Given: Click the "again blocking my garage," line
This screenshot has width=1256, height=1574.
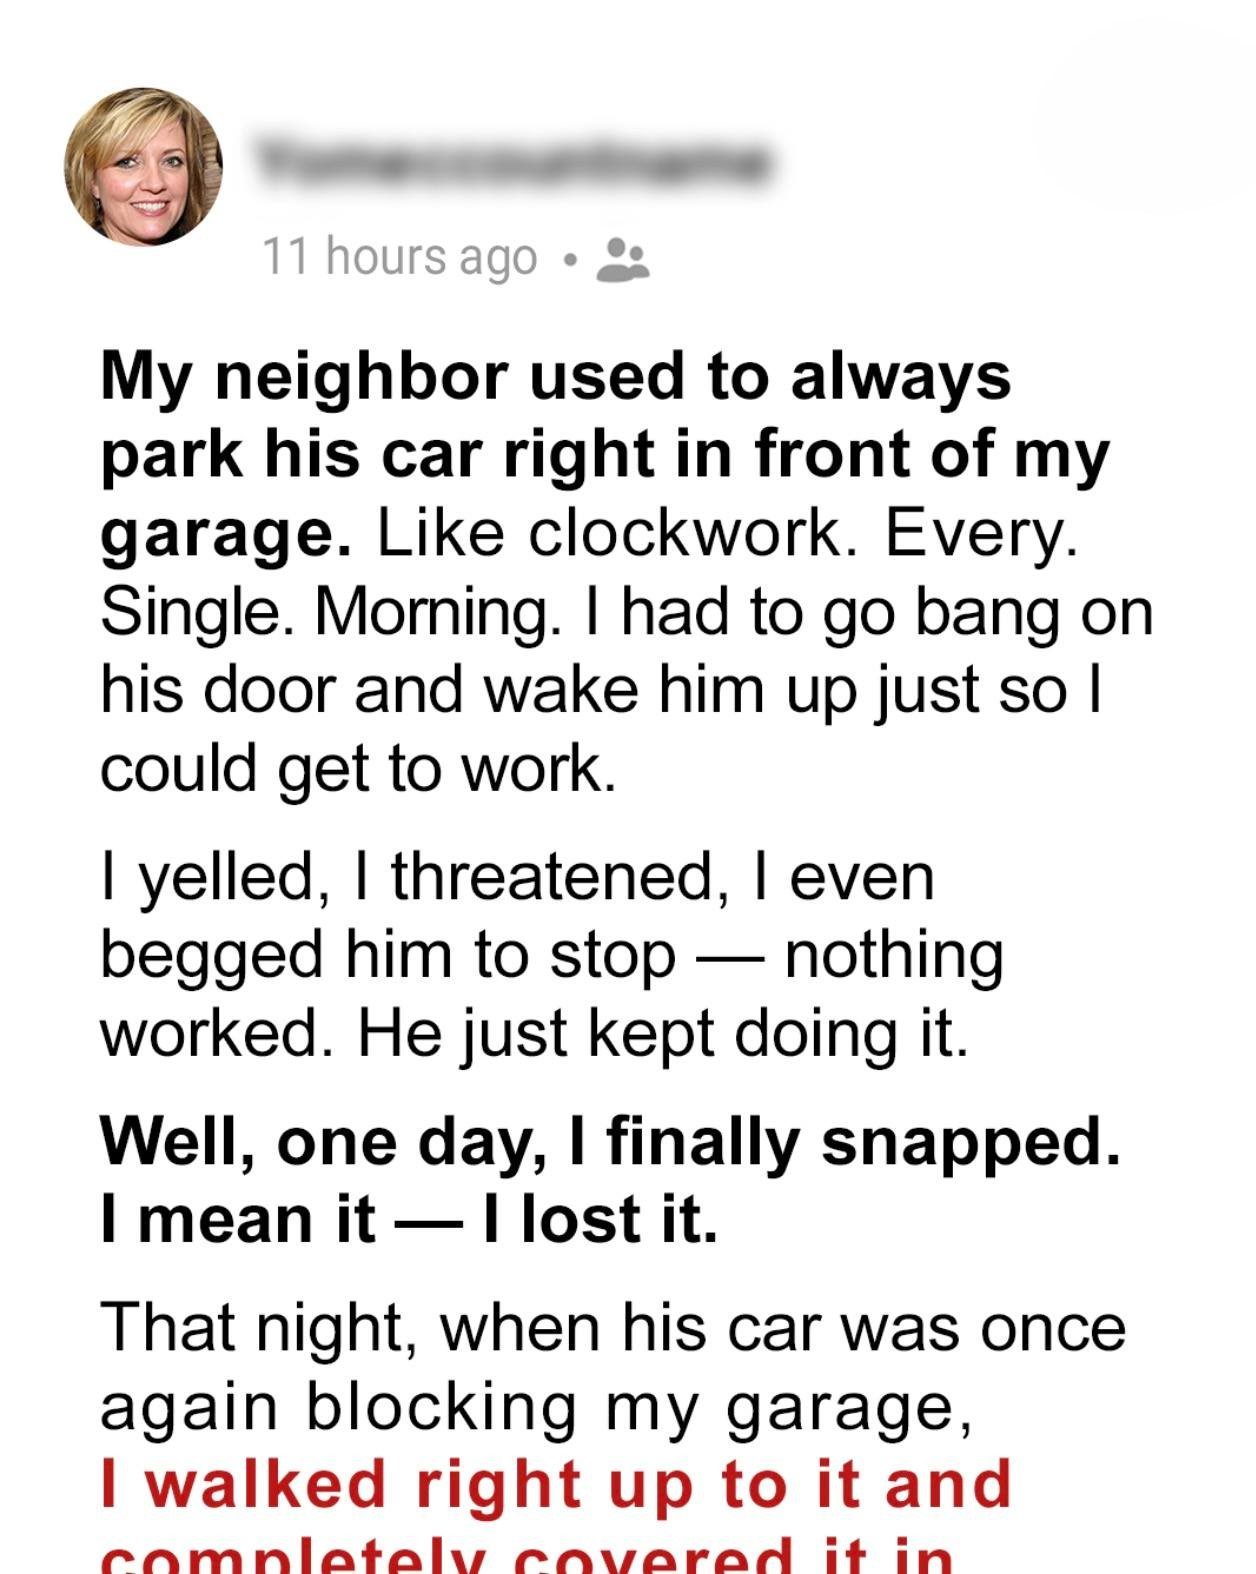Looking at the screenshot, I should pyautogui.click(x=536, y=1407).
